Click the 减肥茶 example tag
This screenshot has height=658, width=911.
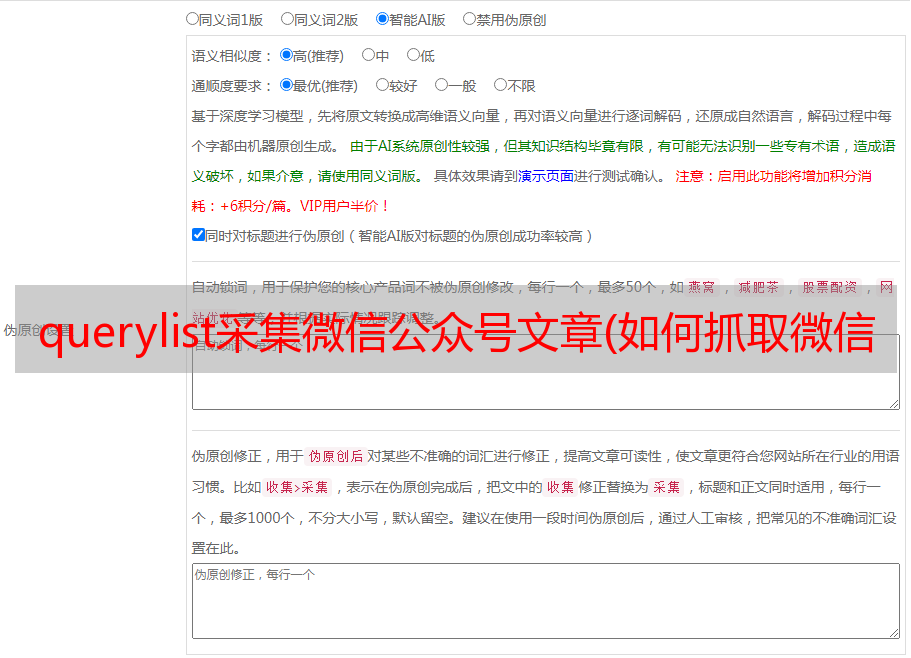758,287
